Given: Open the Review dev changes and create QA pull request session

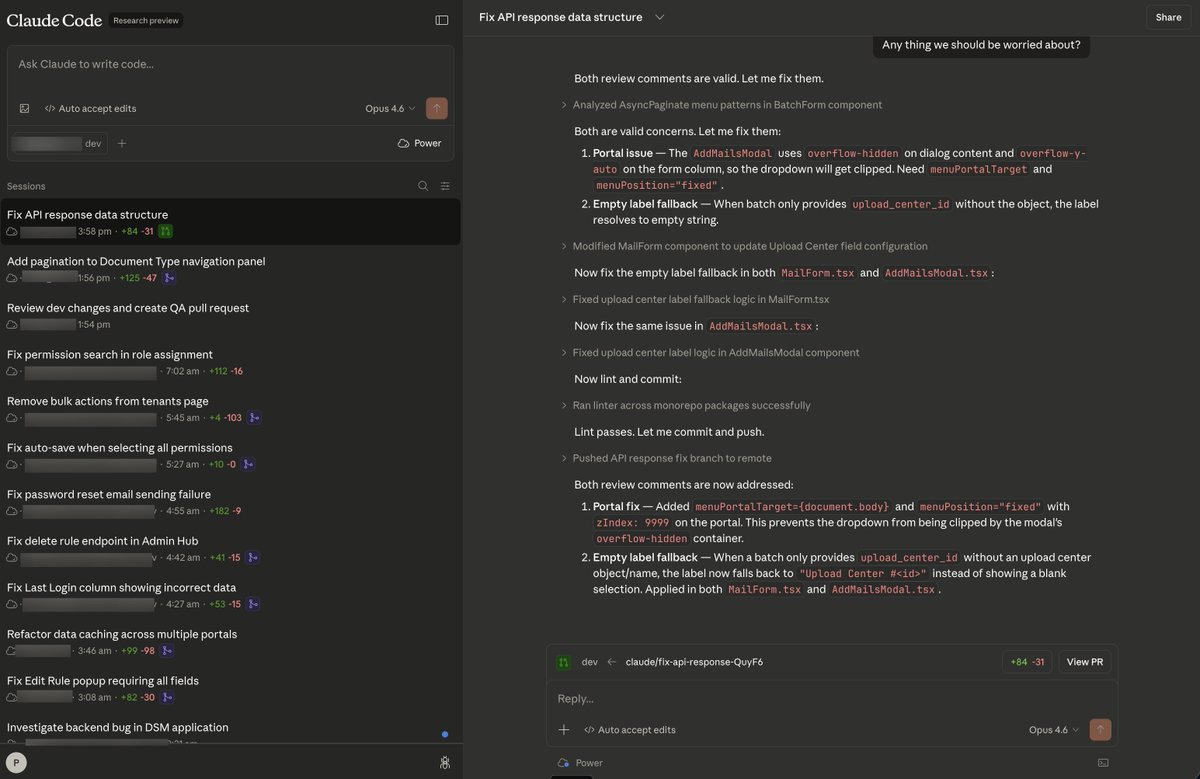Looking at the screenshot, I should 231,315.
